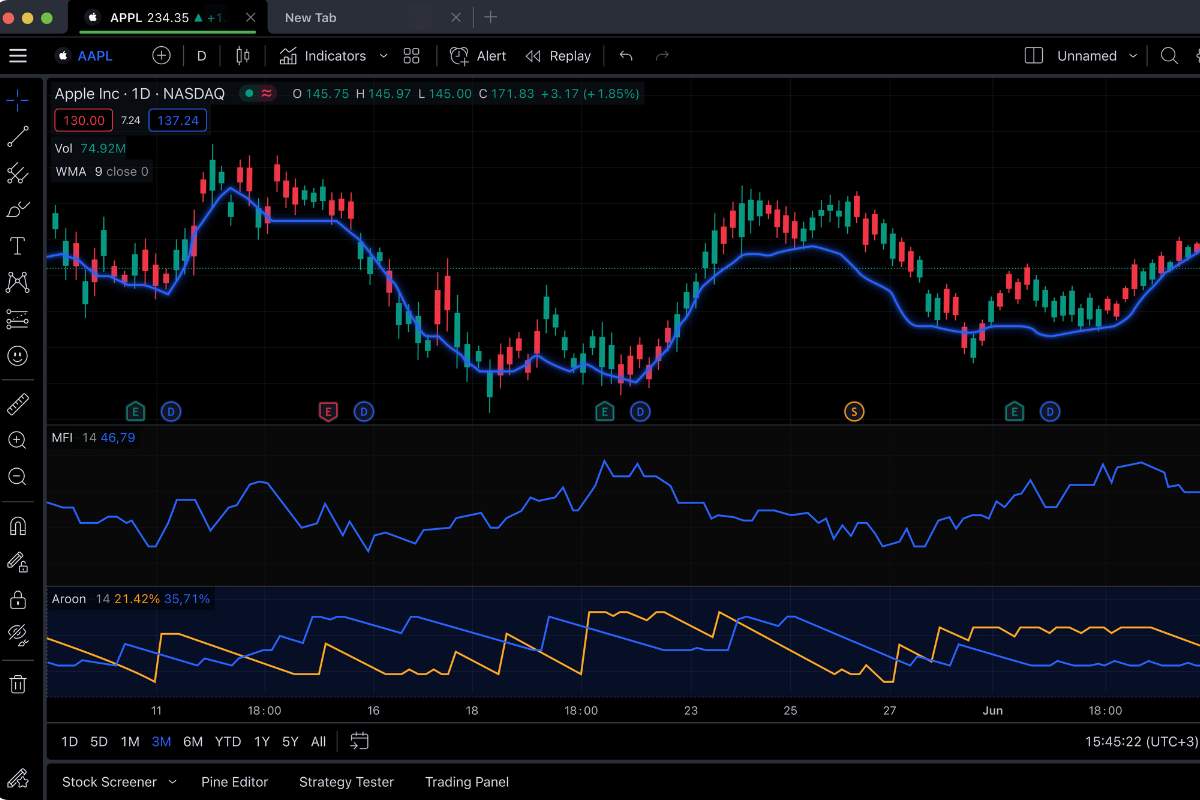This screenshot has width=1200, height=800.
Task: Click the blue 137.24 buy button
Action: pos(178,120)
